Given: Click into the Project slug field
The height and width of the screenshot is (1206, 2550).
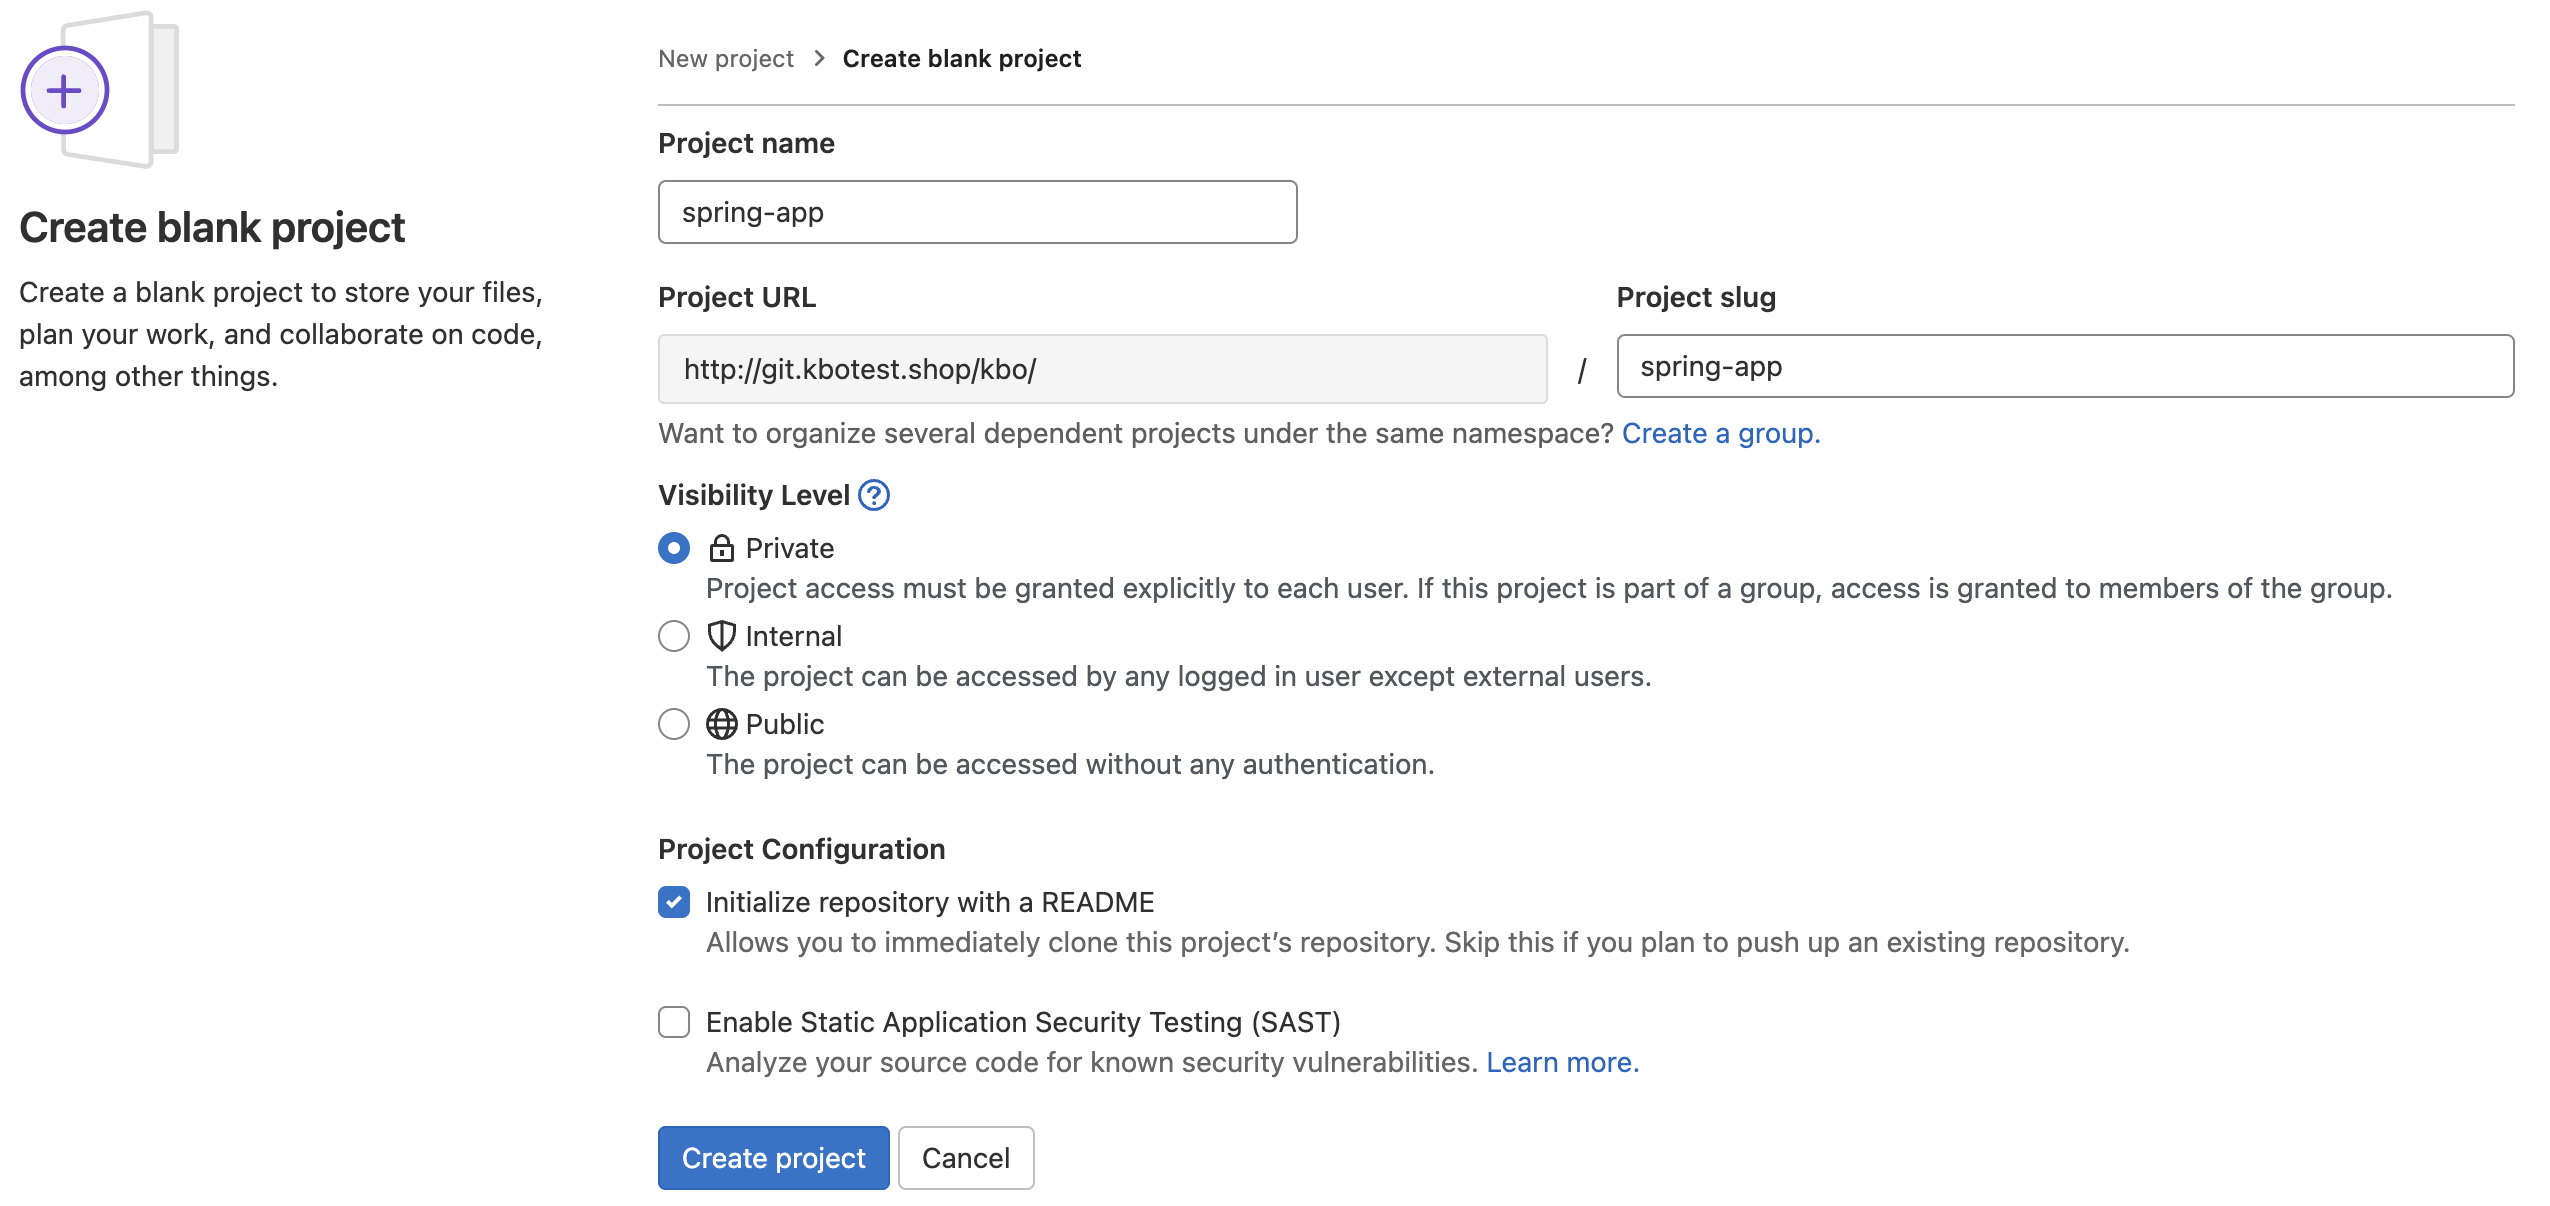Looking at the screenshot, I should click(x=2064, y=366).
